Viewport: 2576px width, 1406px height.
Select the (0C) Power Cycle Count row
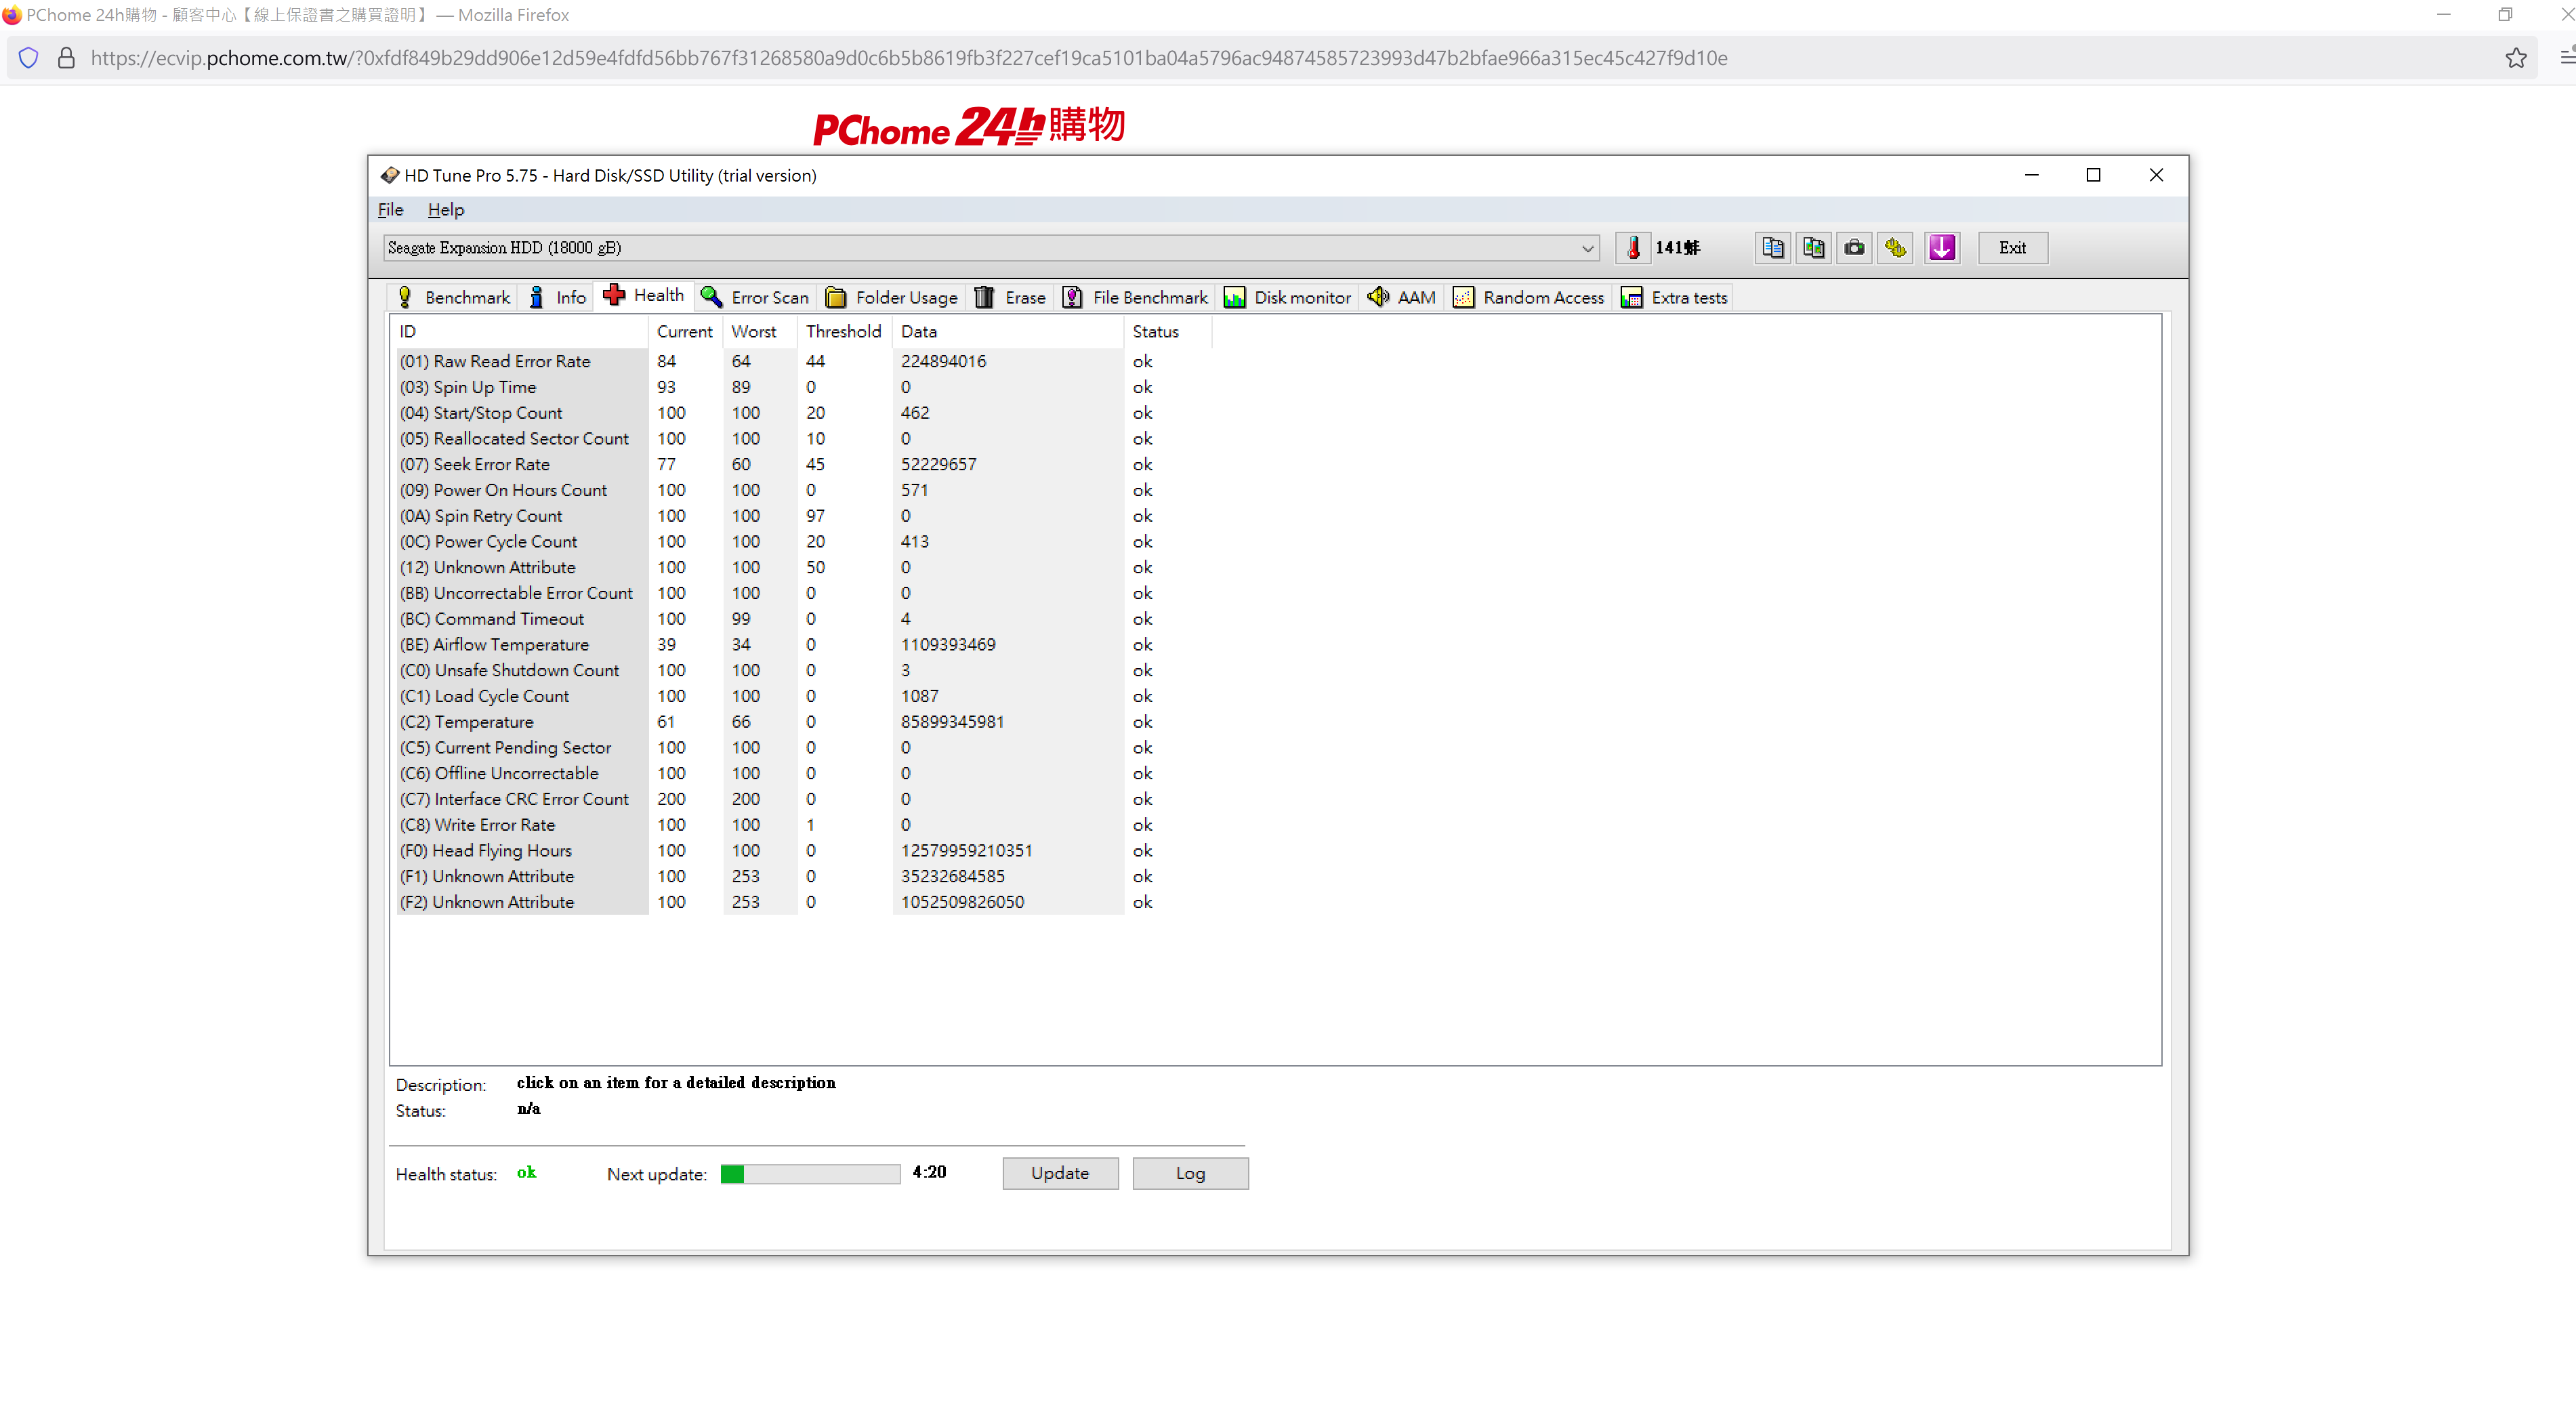click(805, 541)
